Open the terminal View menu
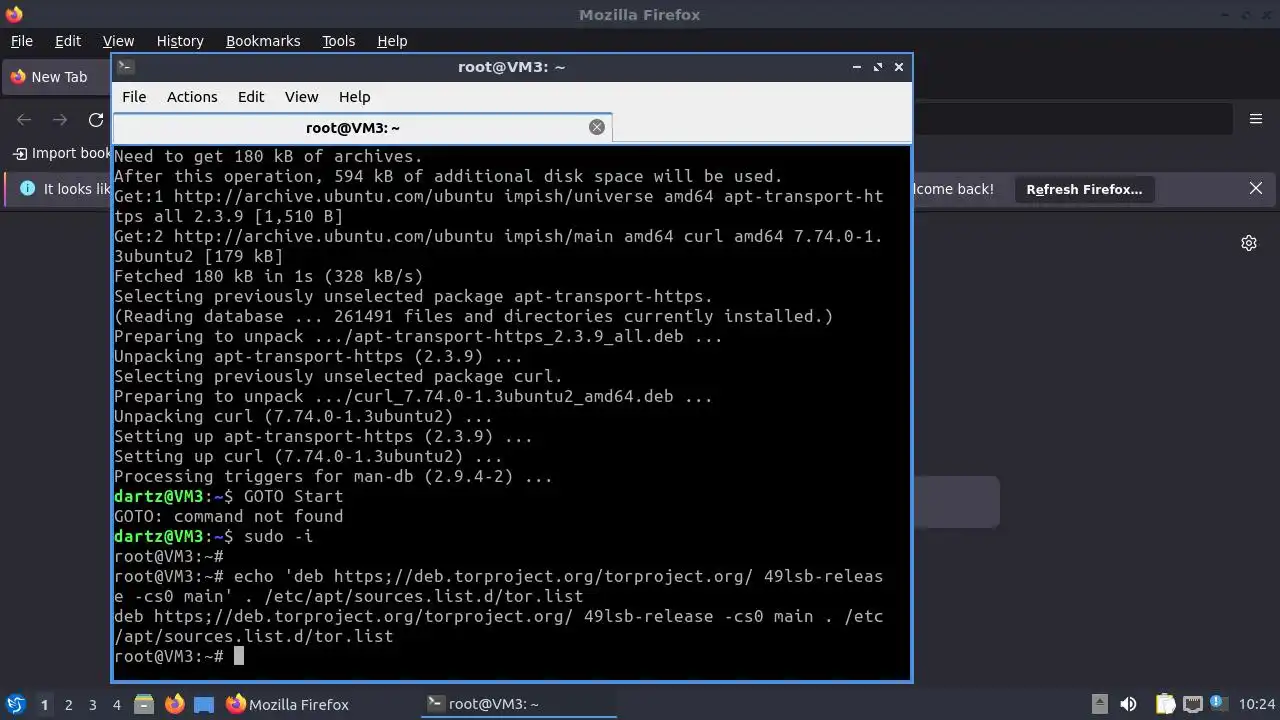Screen dimensions: 1280x720 pos(301,97)
